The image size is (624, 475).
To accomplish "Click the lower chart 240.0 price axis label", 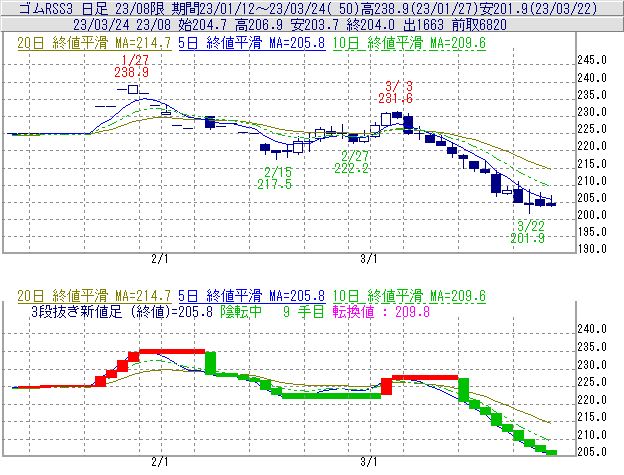I will 592,329.
